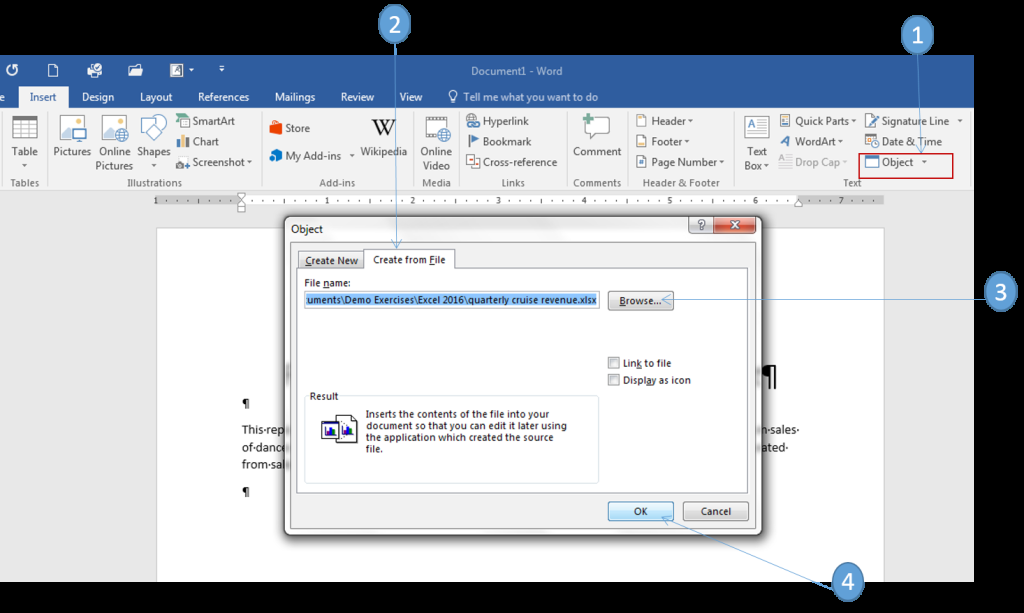Select the quarterly cruise revenue file name field

click(451, 300)
